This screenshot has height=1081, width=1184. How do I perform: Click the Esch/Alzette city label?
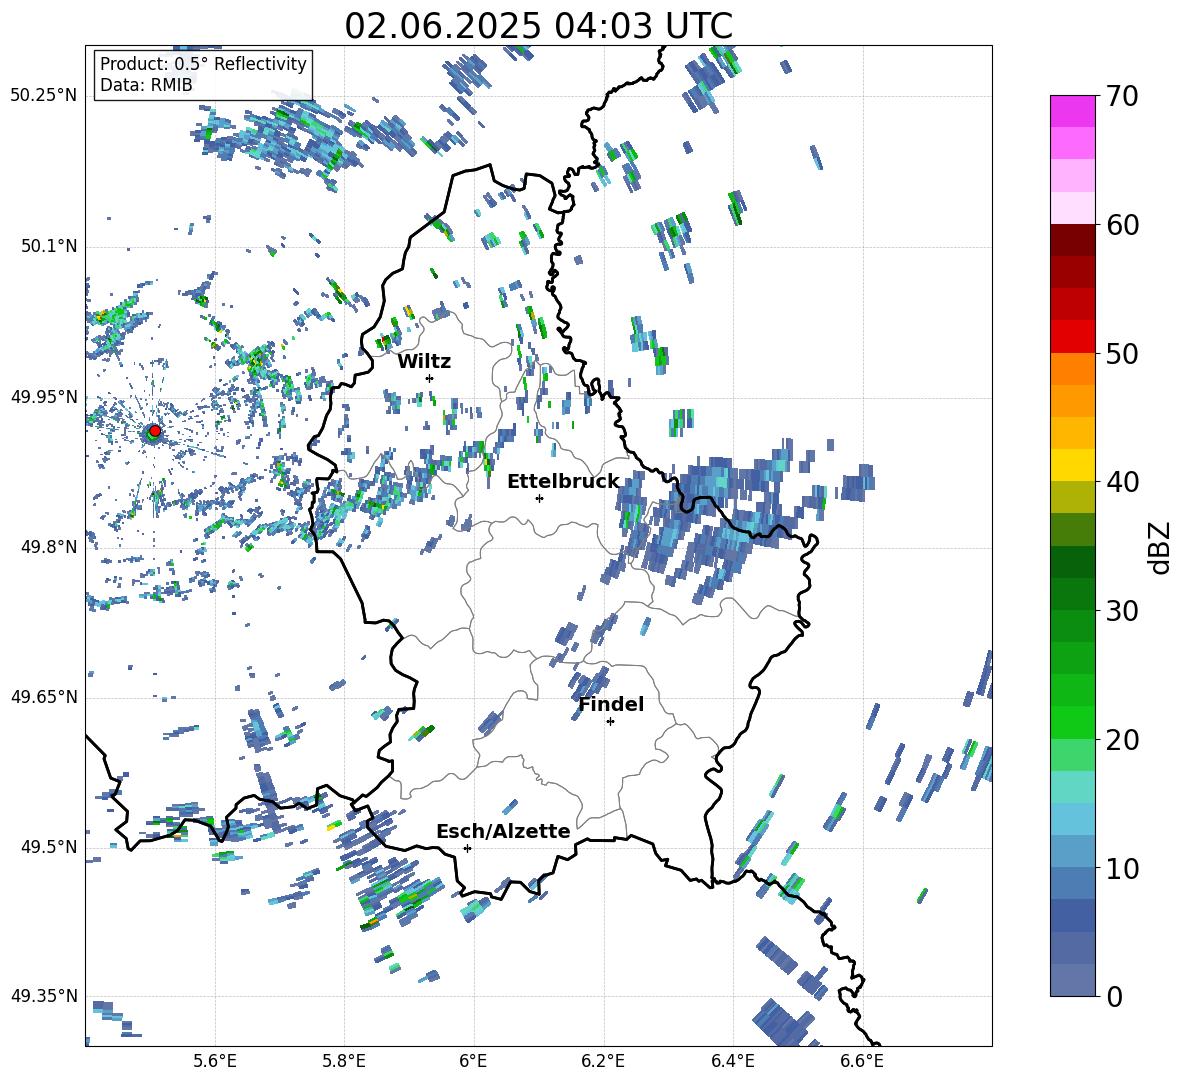click(503, 831)
